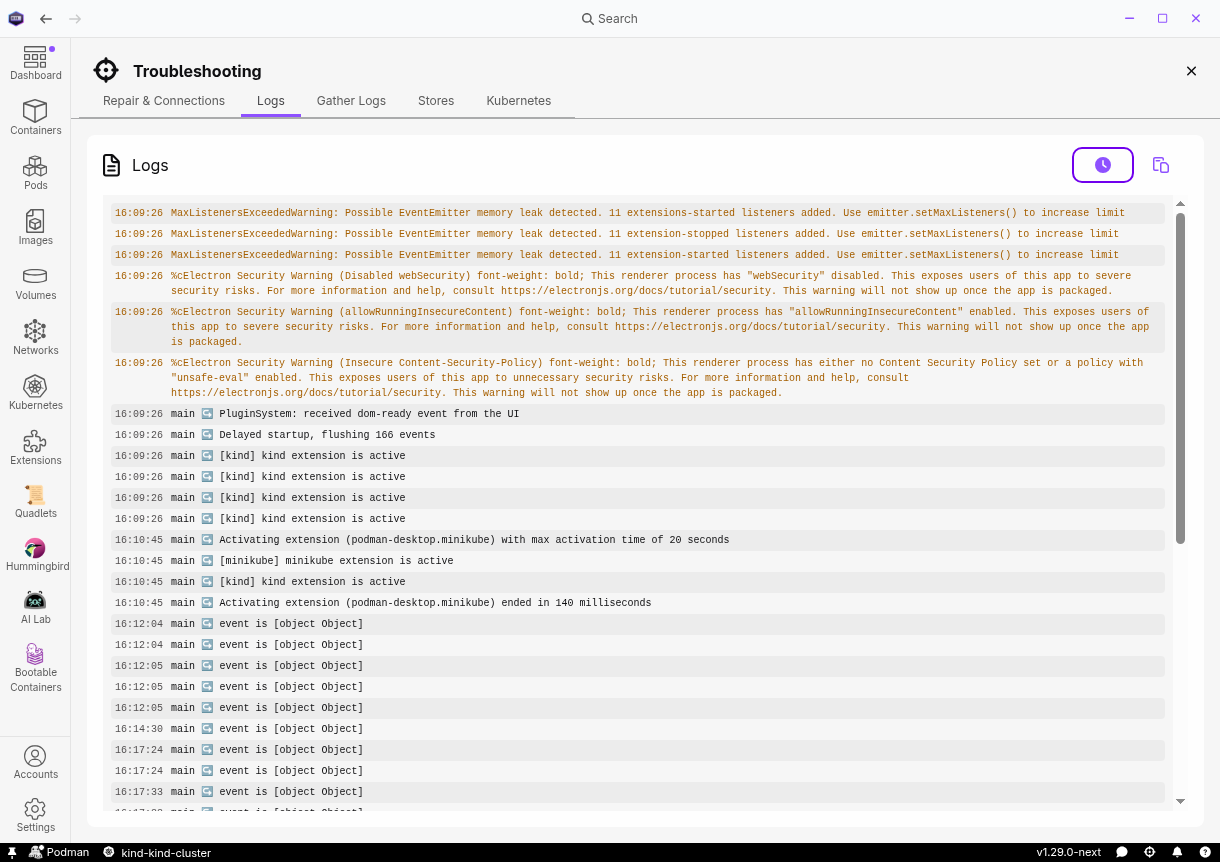Open kind-kind-cluster context selector

(157, 852)
